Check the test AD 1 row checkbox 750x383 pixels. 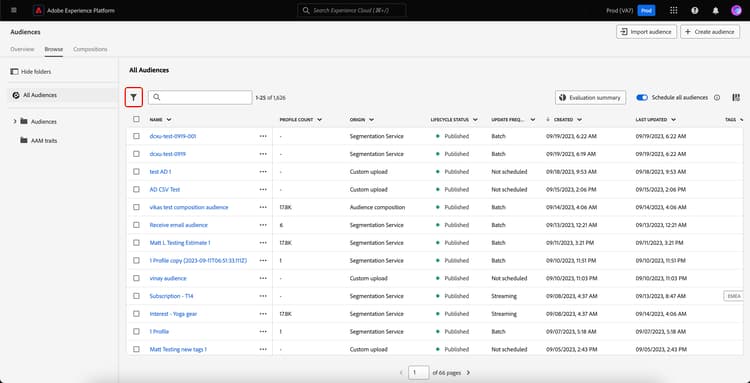click(x=136, y=172)
